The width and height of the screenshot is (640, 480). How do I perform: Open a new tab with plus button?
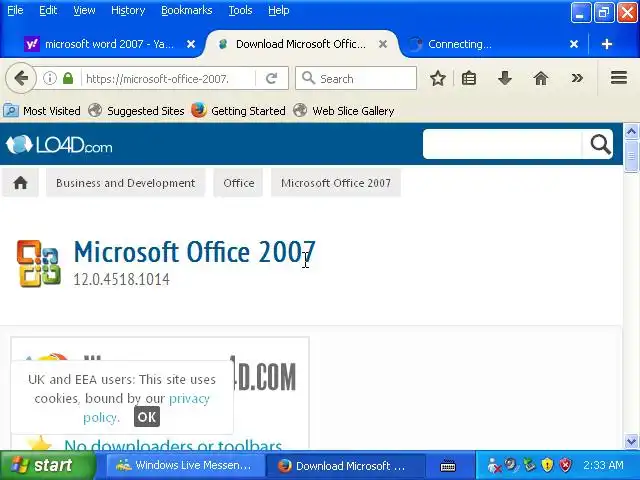[x=607, y=44]
